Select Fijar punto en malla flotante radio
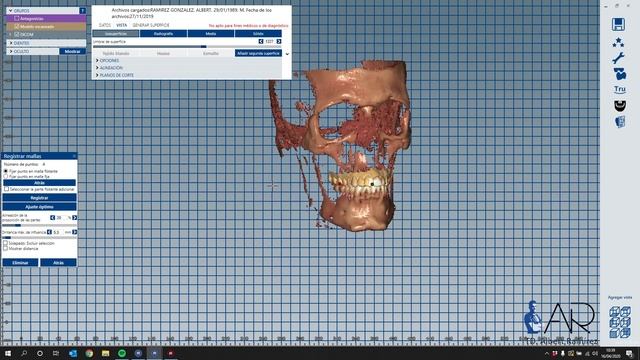The image size is (640, 360). pos(6,171)
